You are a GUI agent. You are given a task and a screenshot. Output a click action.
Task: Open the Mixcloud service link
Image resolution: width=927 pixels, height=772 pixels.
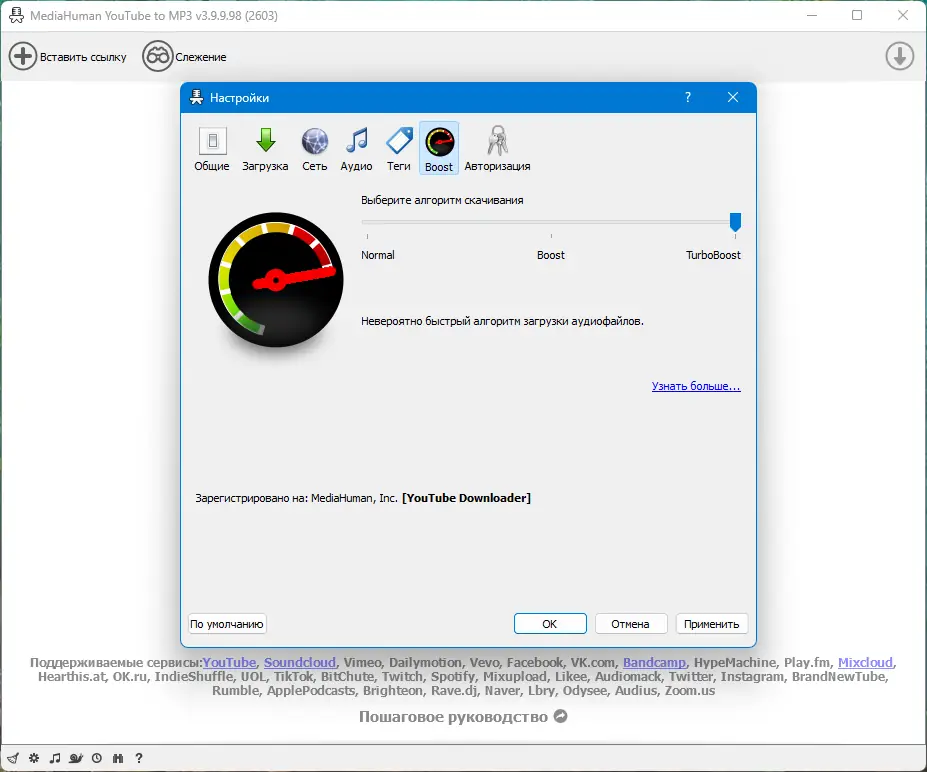(x=865, y=663)
